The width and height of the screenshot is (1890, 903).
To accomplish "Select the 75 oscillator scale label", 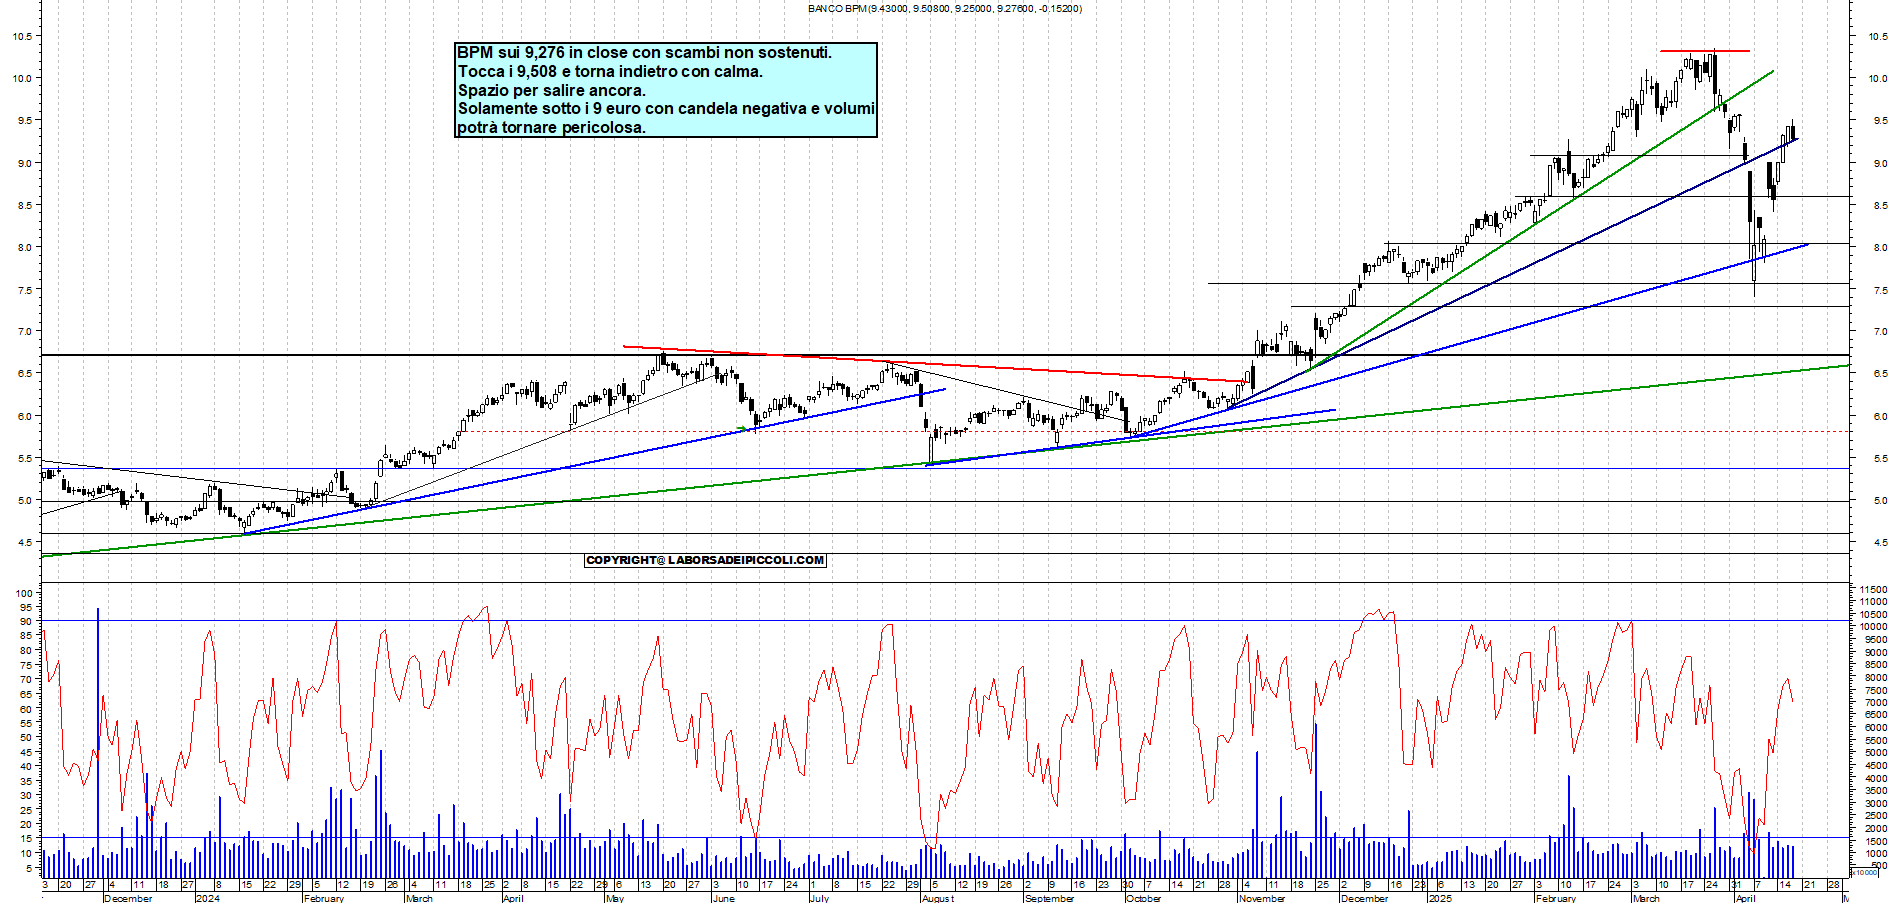I will 27,665.
